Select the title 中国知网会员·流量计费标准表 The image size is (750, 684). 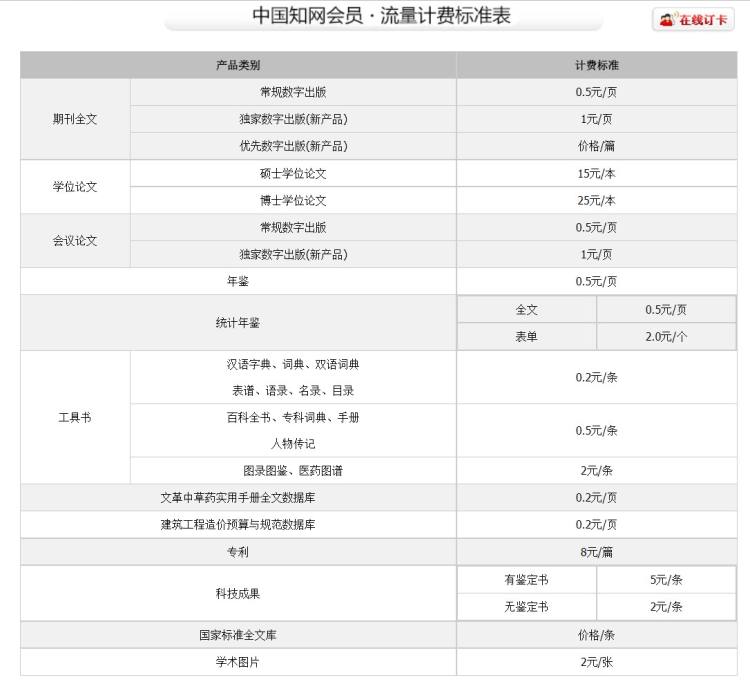[x=381, y=15]
